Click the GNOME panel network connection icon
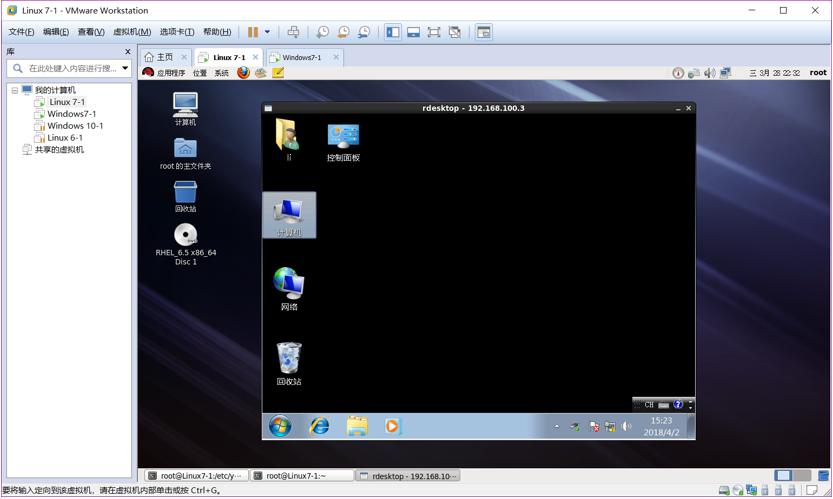833x499 pixels. [x=726, y=73]
